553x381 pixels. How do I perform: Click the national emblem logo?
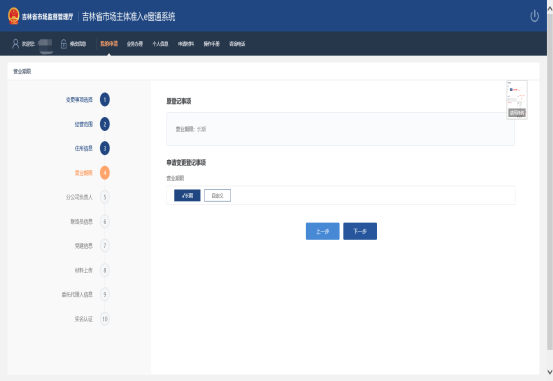click(x=14, y=16)
